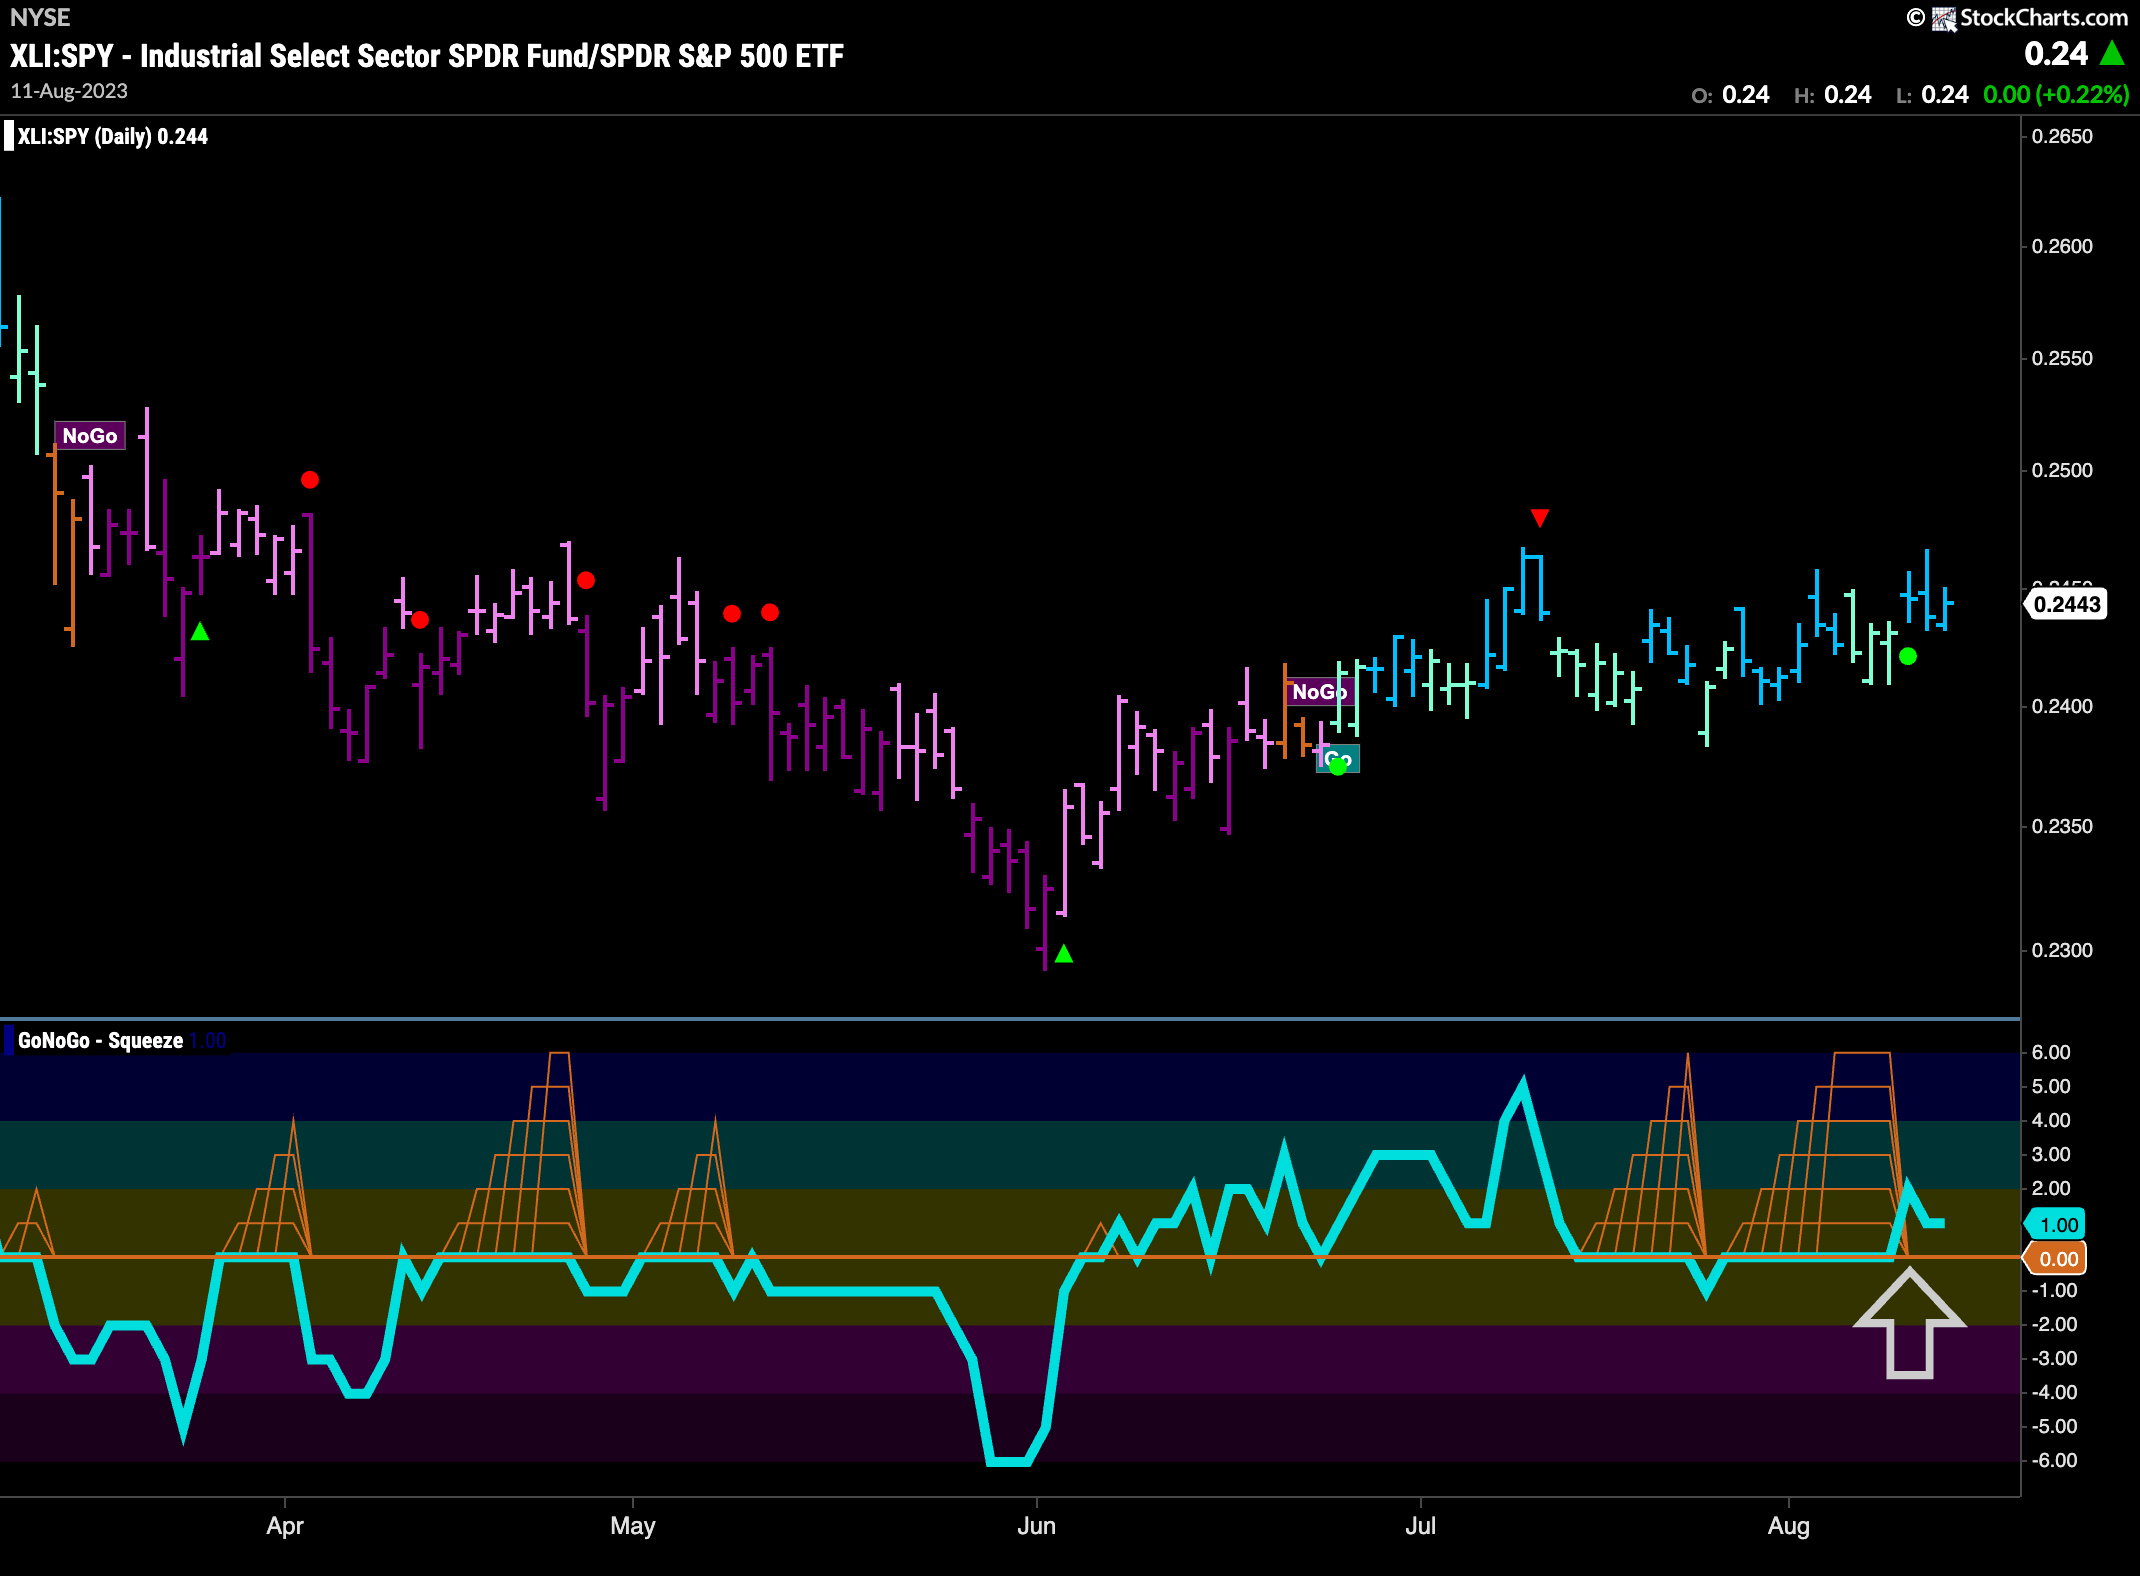Click the H: 0.24 high value
Viewport: 2140px width, 1576px height.
1832,95
